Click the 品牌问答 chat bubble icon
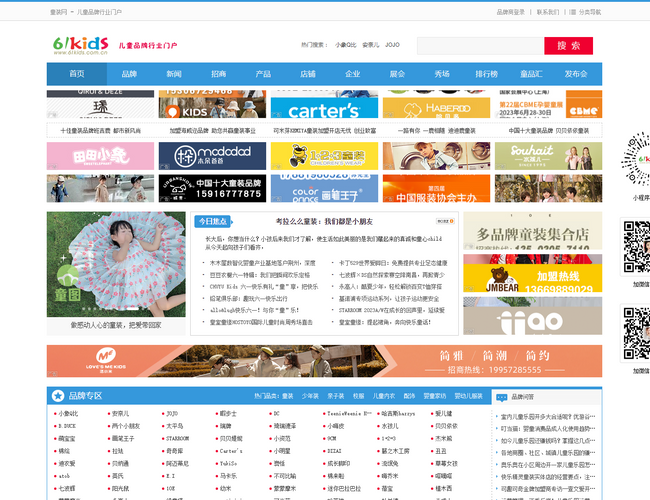This screenshot has height=500, width=650. coord(502,397)
